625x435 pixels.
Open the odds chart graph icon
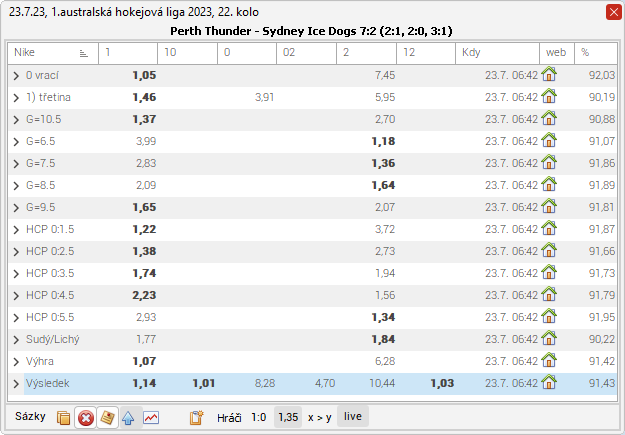pyautogui.click(x=151, y=417)
